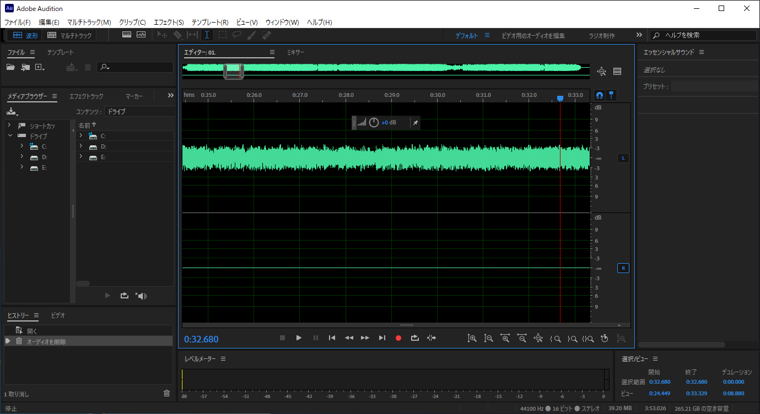This screenshot has width=760, height=414.
Task: Show more tabs in media browser panel
Action: click(170, 96)
